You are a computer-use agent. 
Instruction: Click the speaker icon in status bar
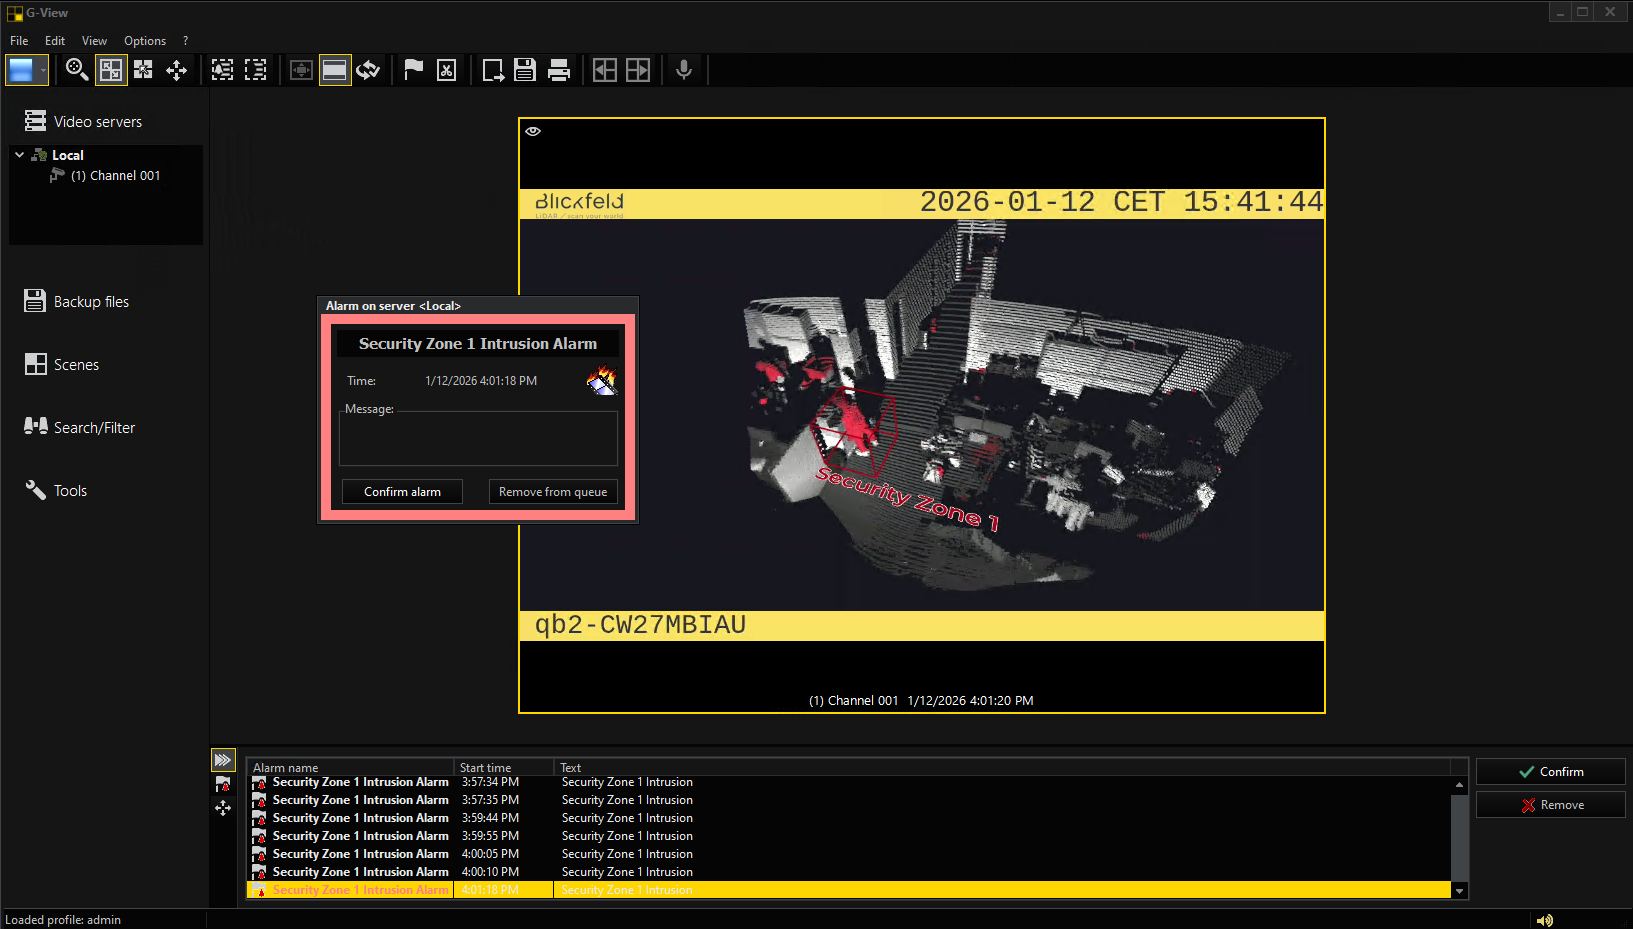pos(1545,920)
